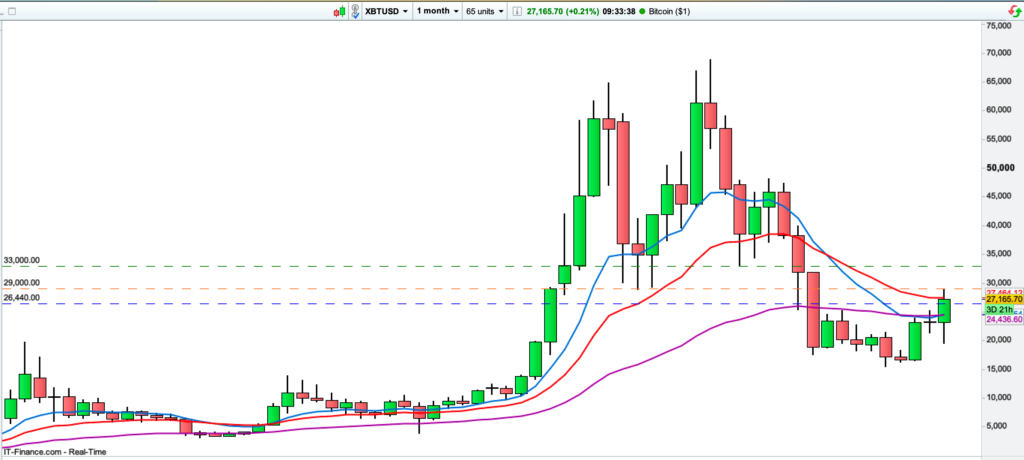Open the XBTUSD symbol dropdown
The height and width of the screenshot is (460, 1024).
[388, 10]
